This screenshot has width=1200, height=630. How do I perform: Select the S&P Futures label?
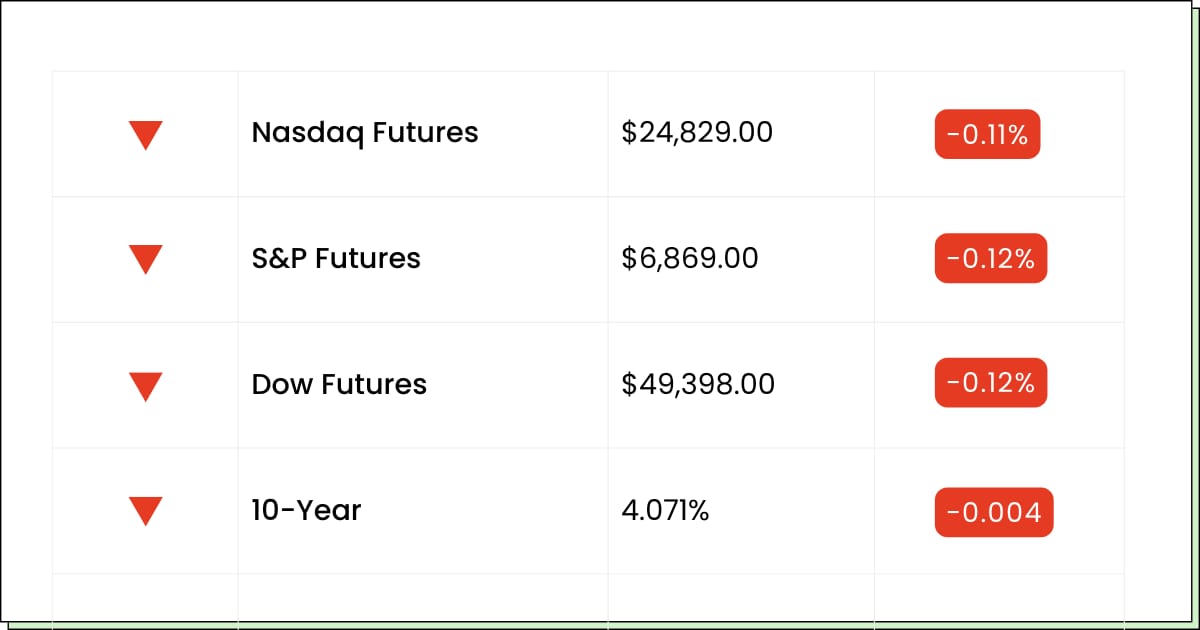pos(336,258)
